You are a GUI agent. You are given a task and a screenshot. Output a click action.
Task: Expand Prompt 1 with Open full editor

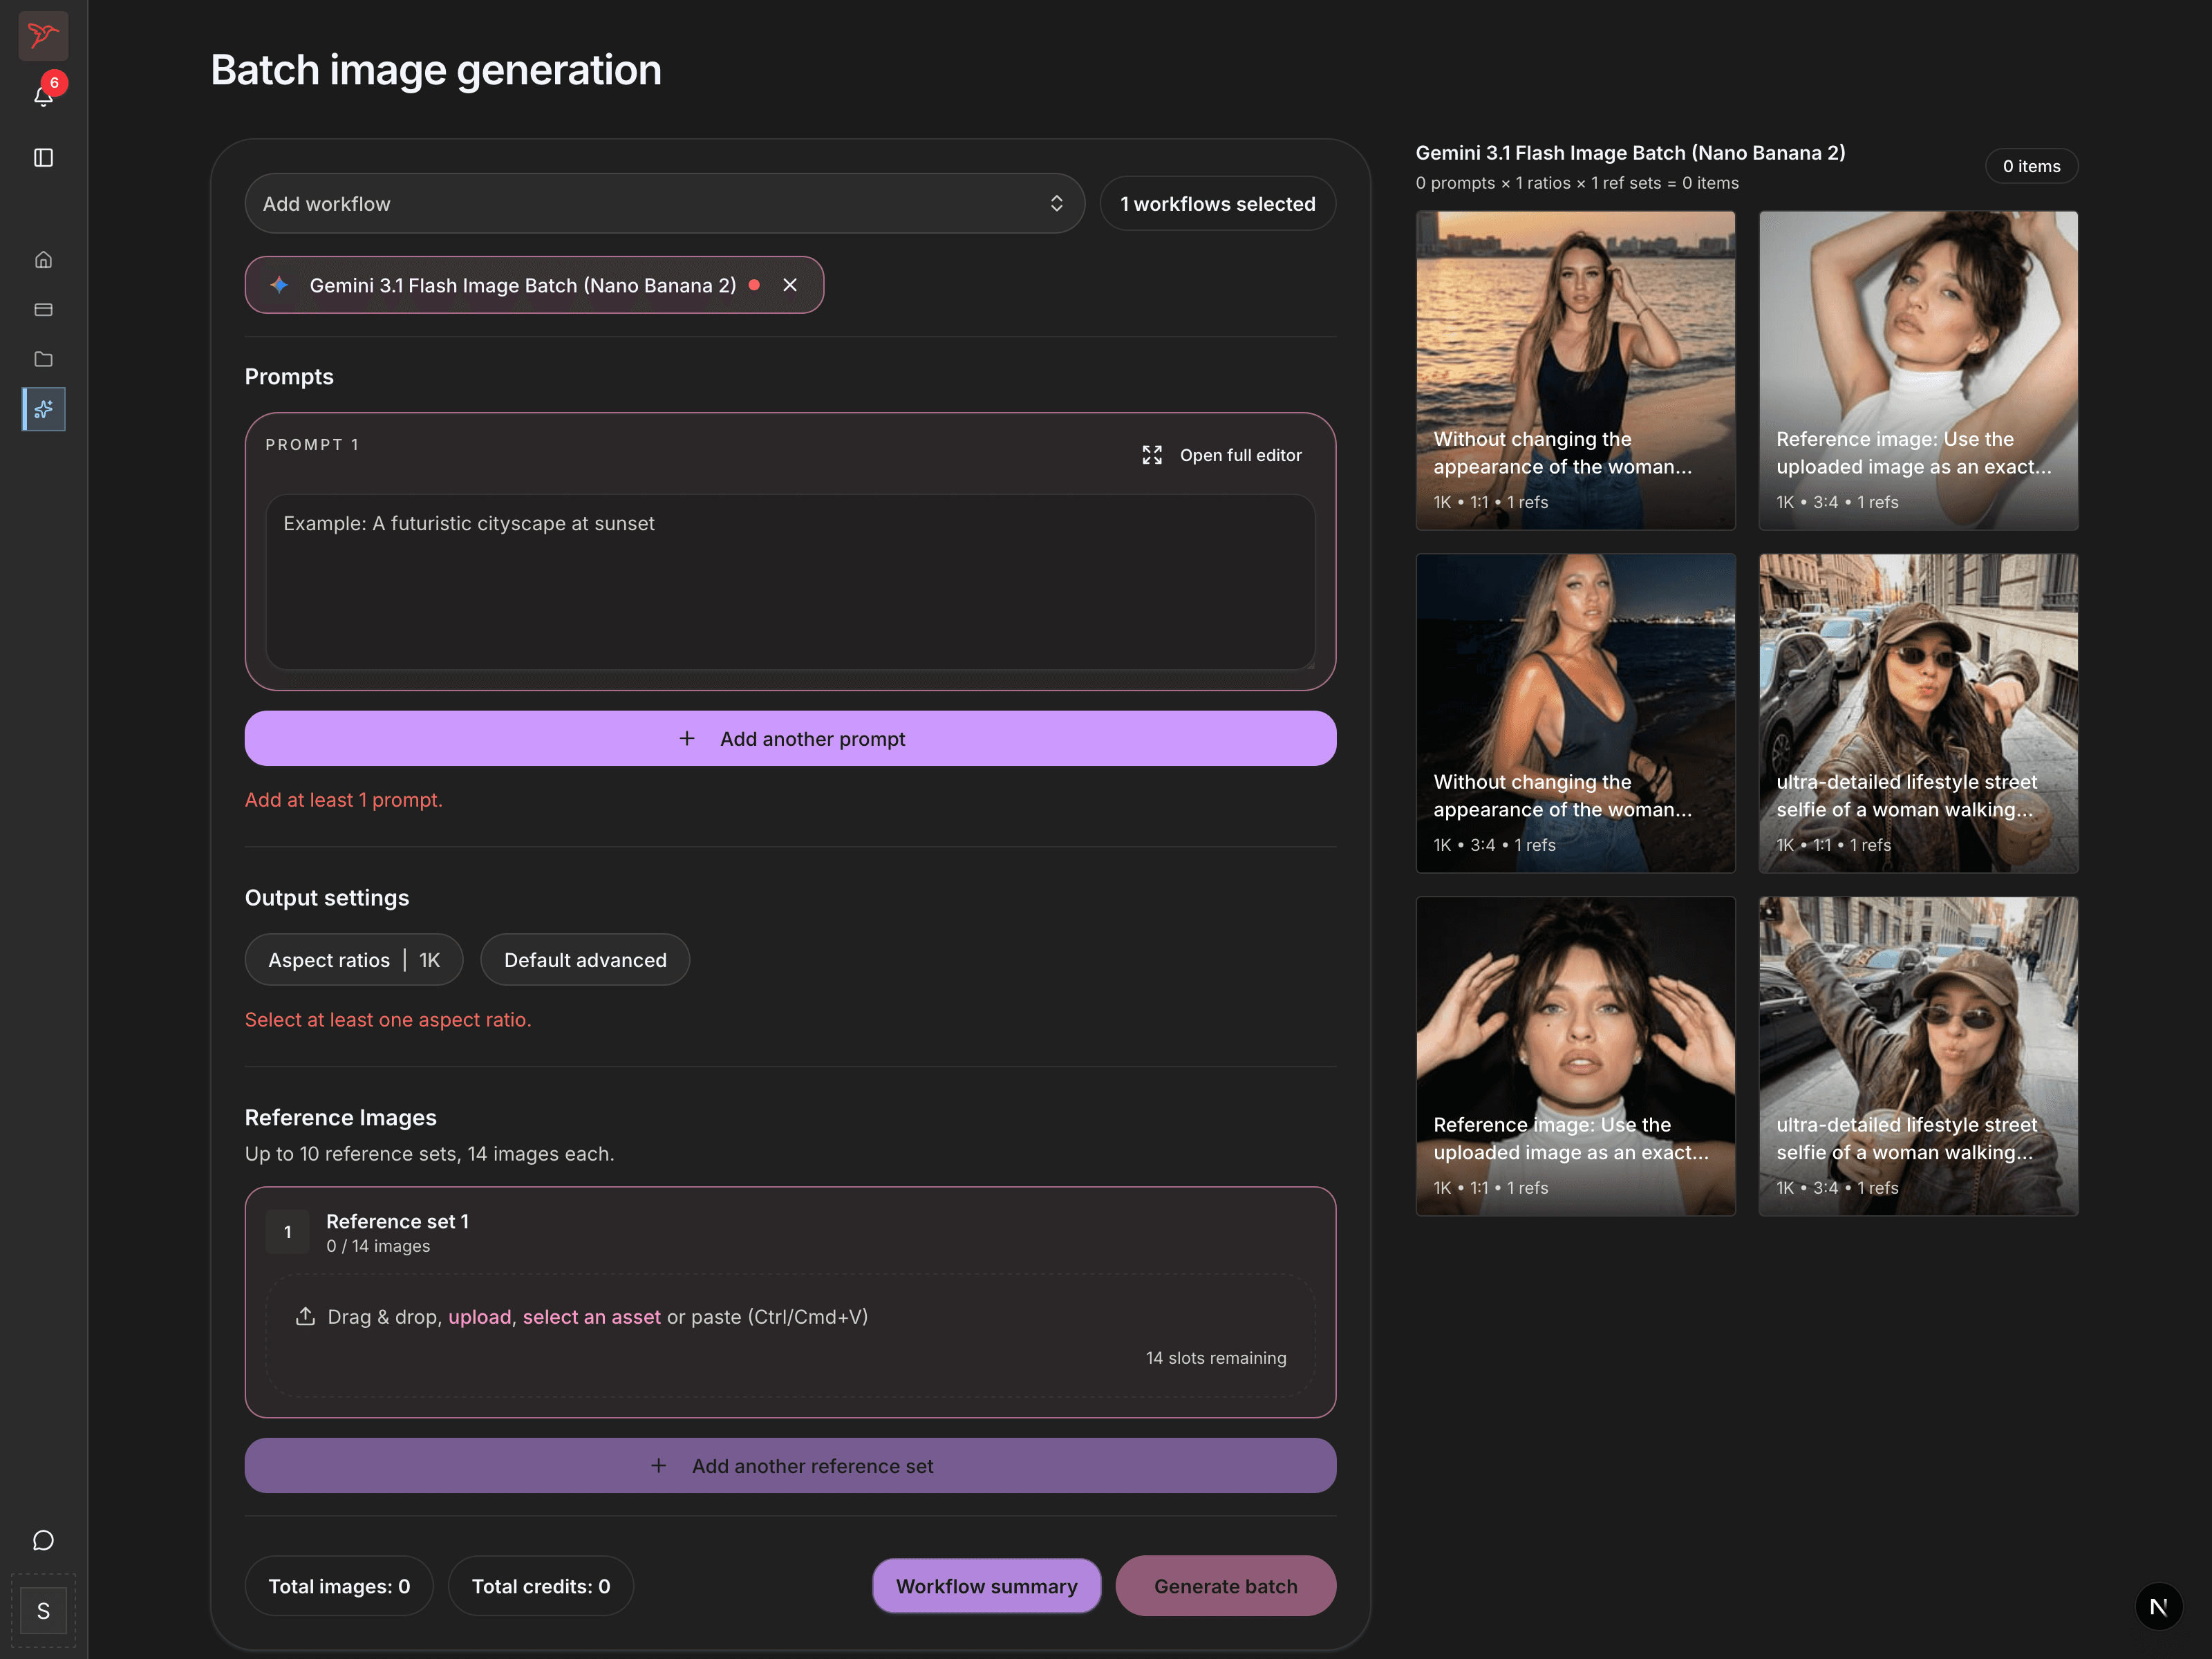(1221, 454)
